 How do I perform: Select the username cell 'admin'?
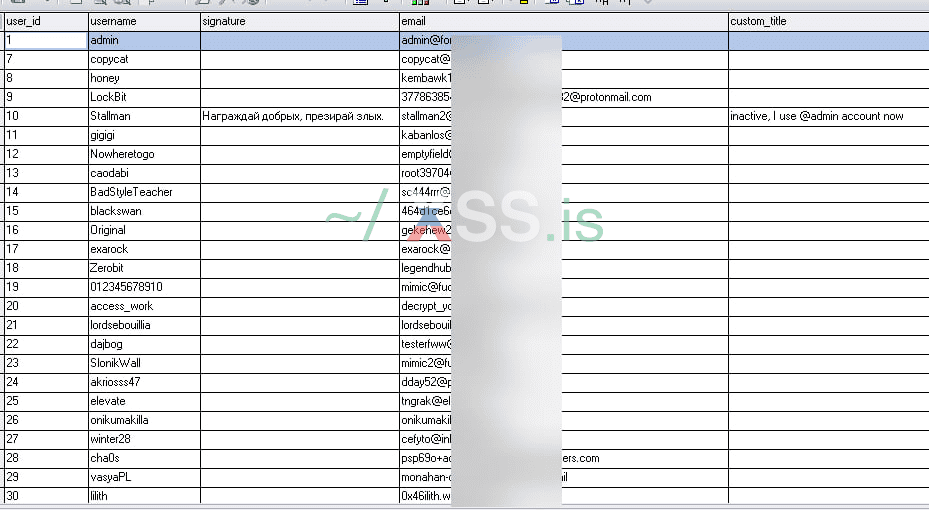tap(144, 40)
